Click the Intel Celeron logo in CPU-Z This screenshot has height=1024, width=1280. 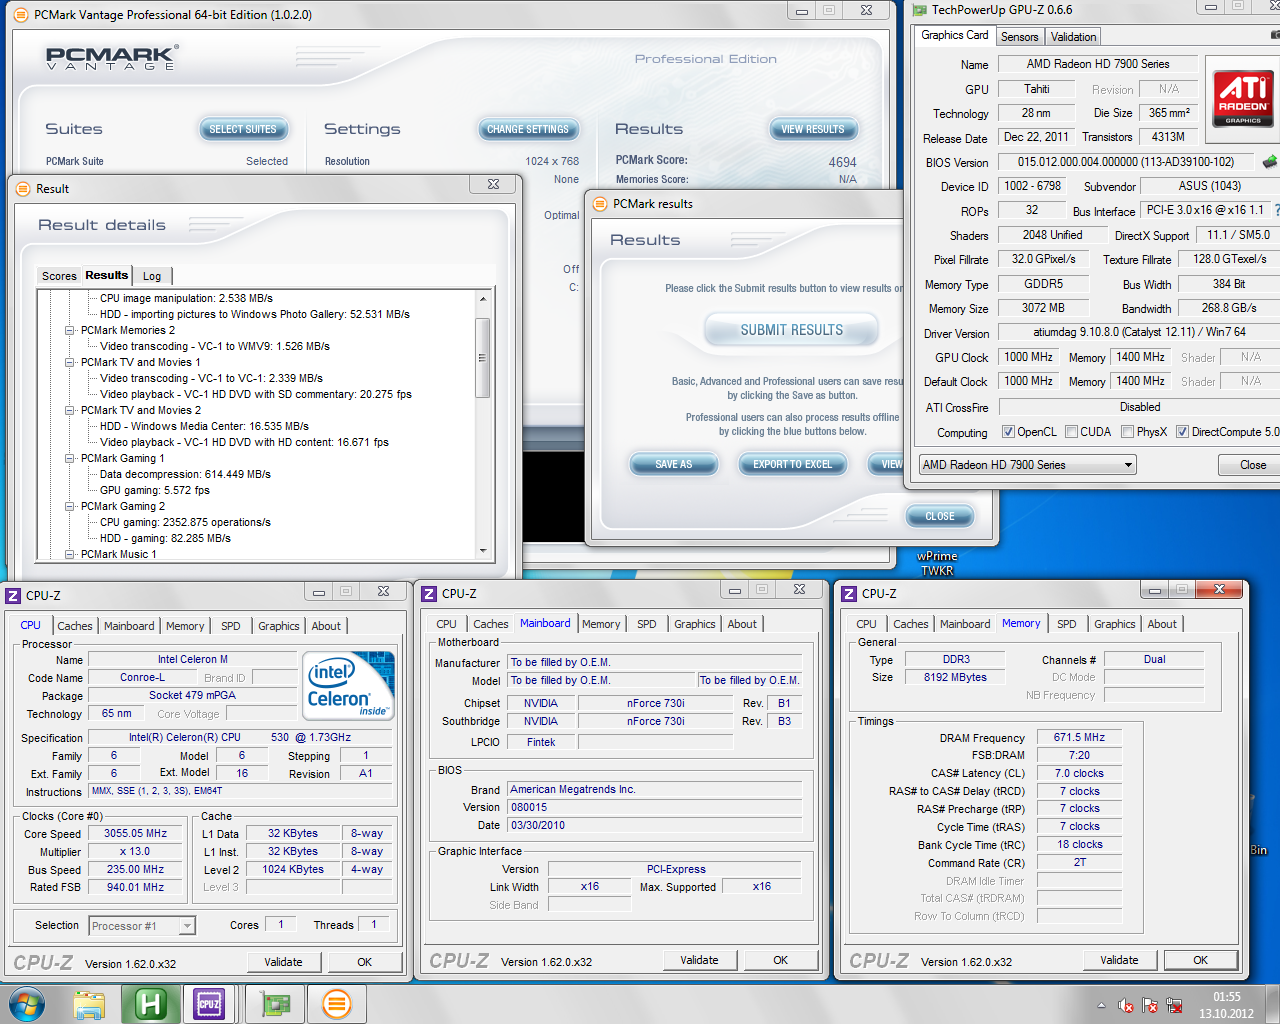click(x=348, y=686)
